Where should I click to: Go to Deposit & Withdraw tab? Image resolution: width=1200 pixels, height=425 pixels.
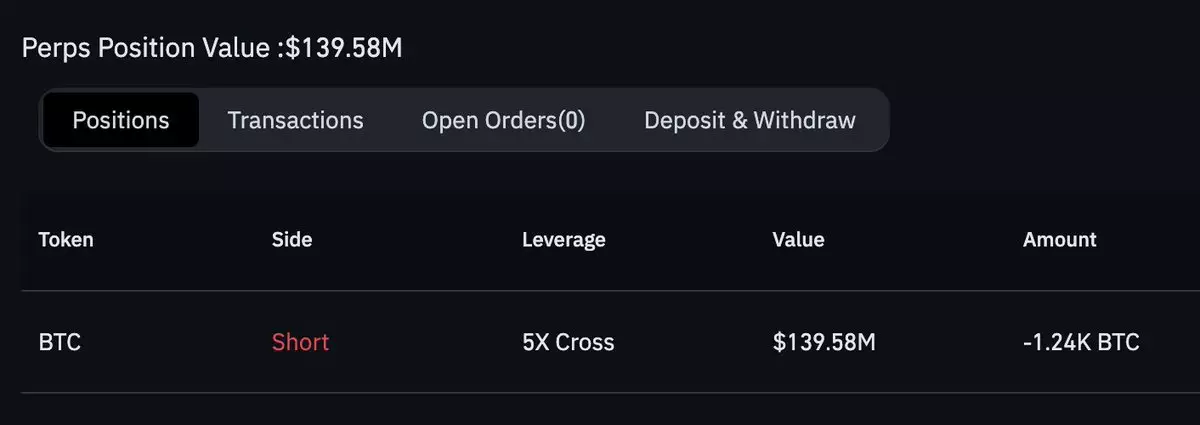(749, 121)
